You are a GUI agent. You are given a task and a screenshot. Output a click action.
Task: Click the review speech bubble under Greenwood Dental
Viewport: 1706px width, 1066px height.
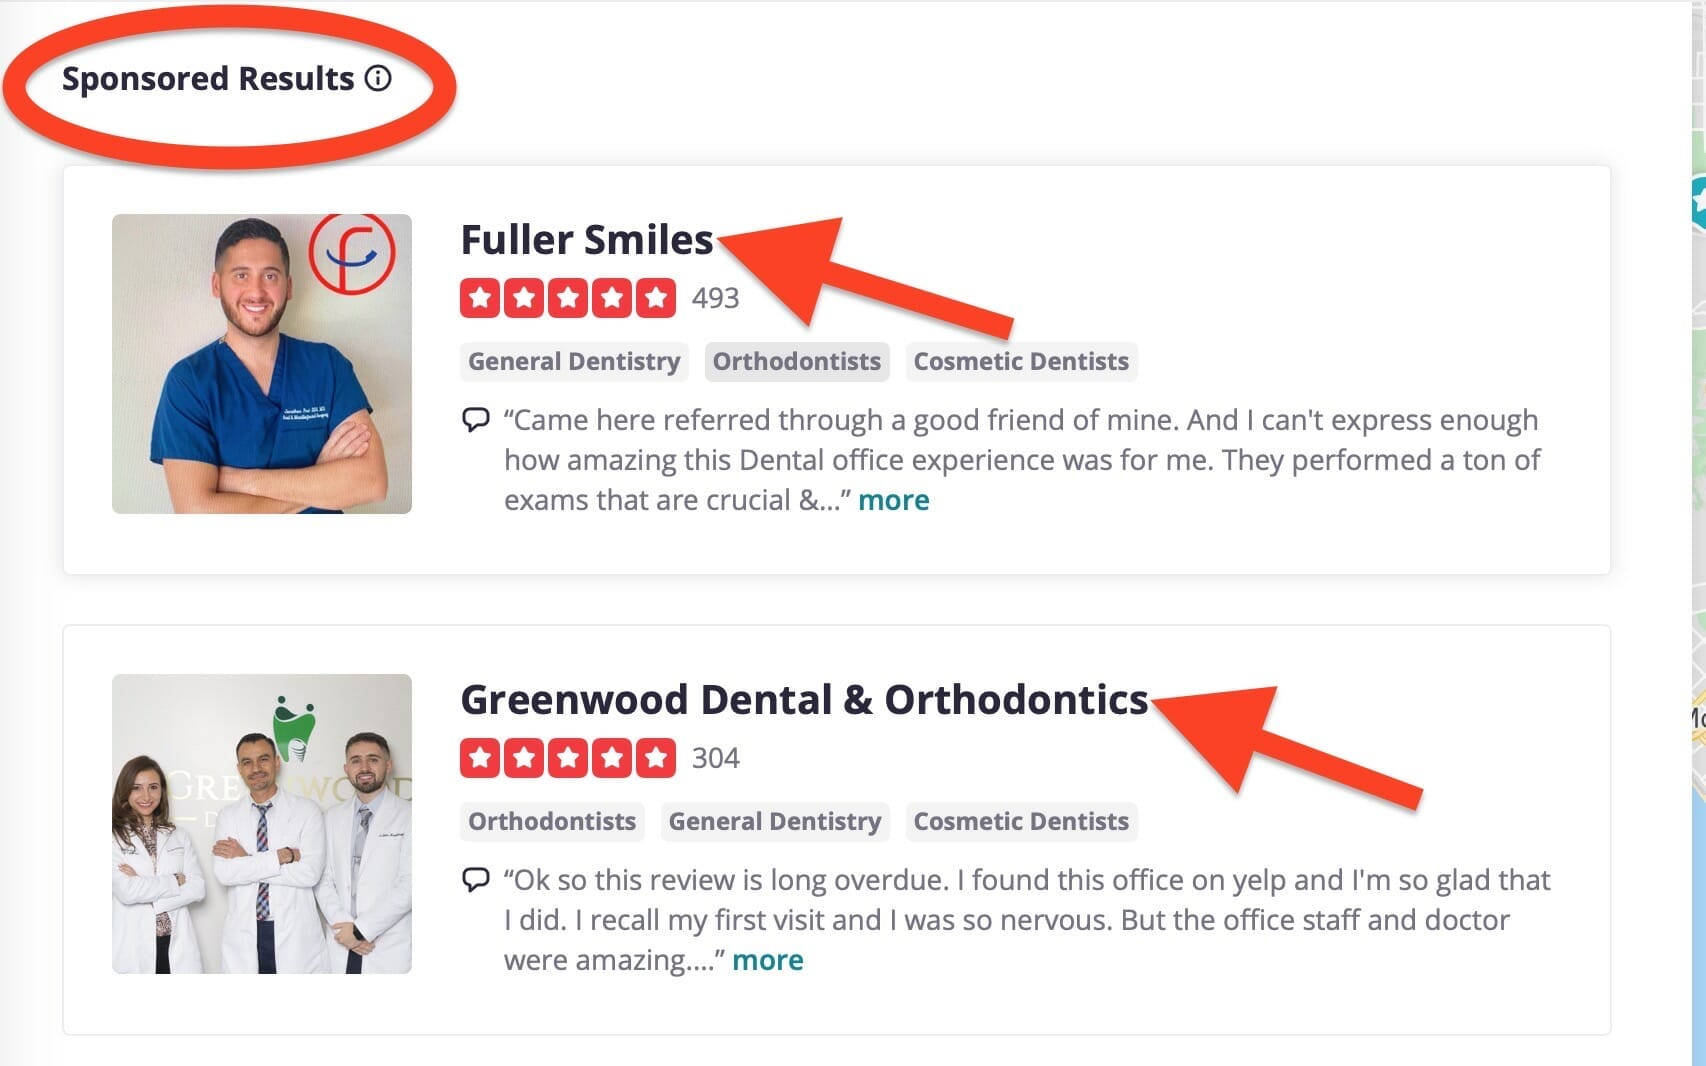click(475, 881)
